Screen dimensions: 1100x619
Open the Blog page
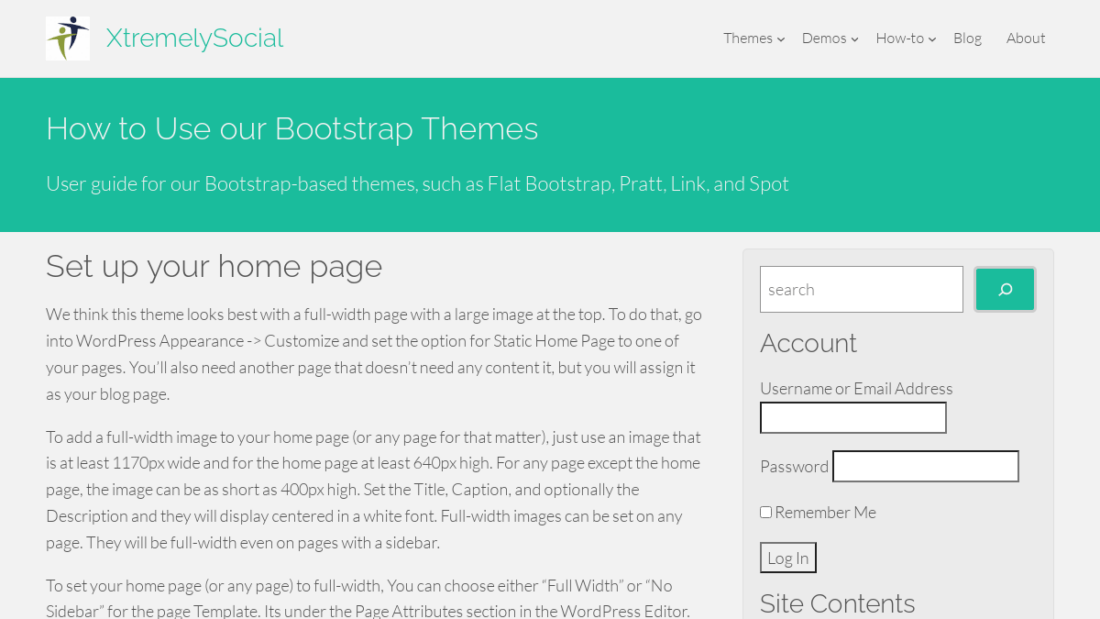967,39
